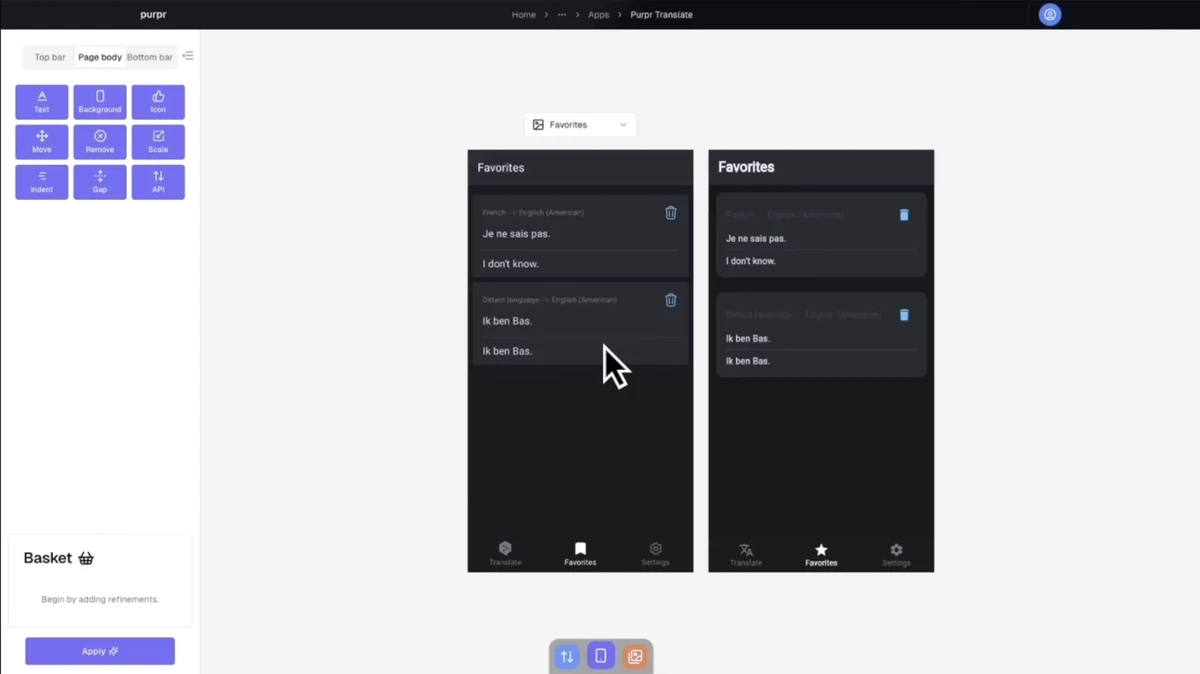Viewport: 1200px width, 674px height.
Task: Select the Move refinement tool
Action: click(42, 142)
